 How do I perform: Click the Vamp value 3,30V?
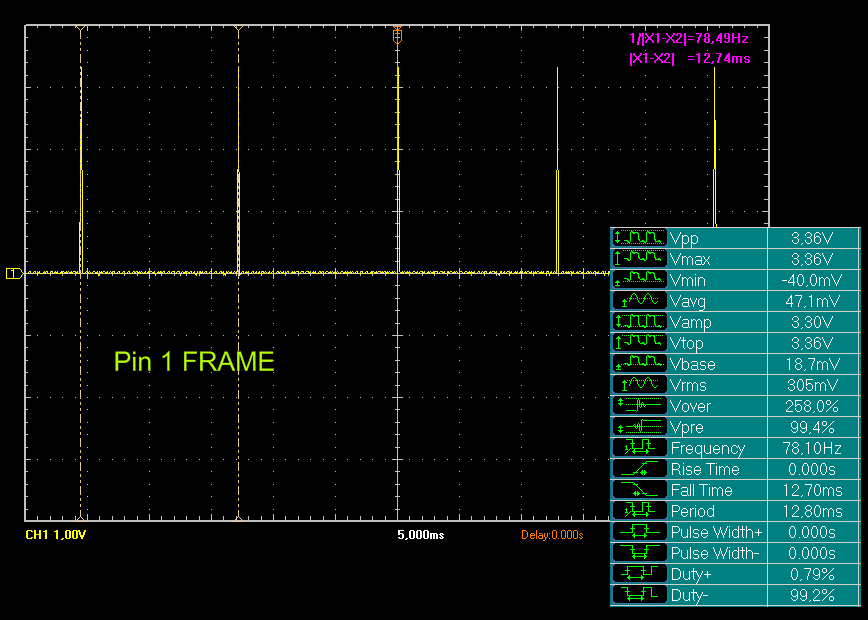click(x=812, y=322)
